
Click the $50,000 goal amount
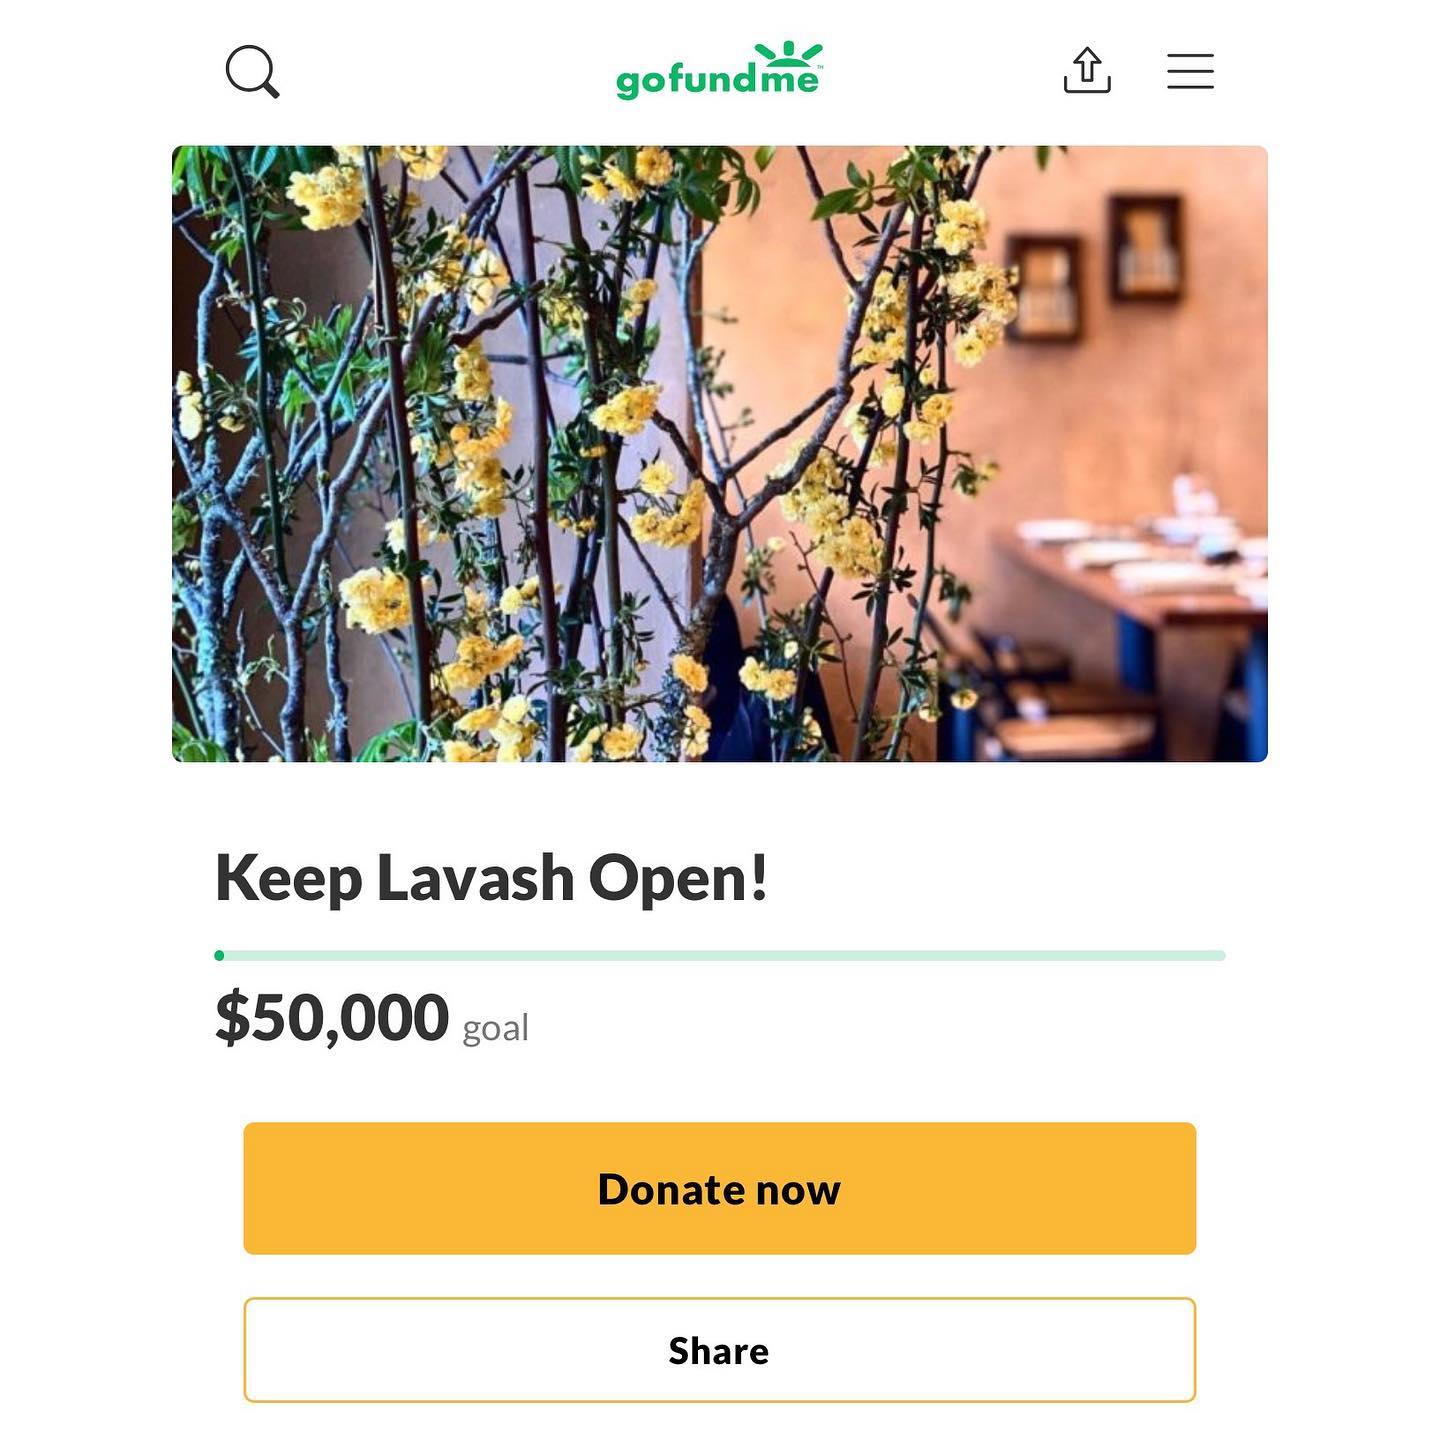click(332, 1017)
